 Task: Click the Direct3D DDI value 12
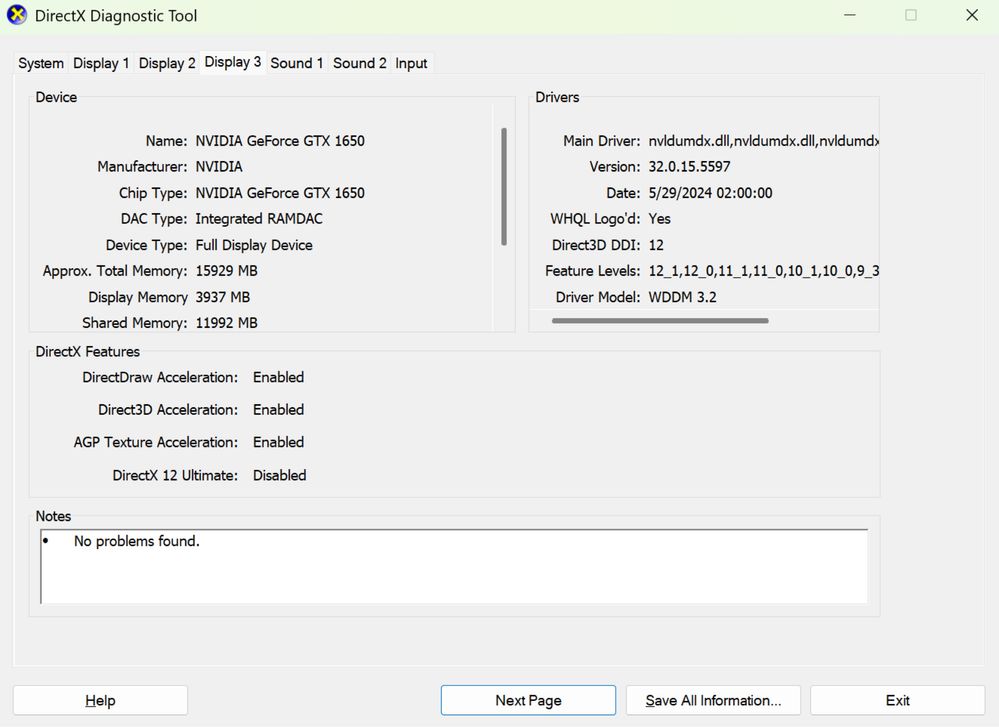[656, 245]
